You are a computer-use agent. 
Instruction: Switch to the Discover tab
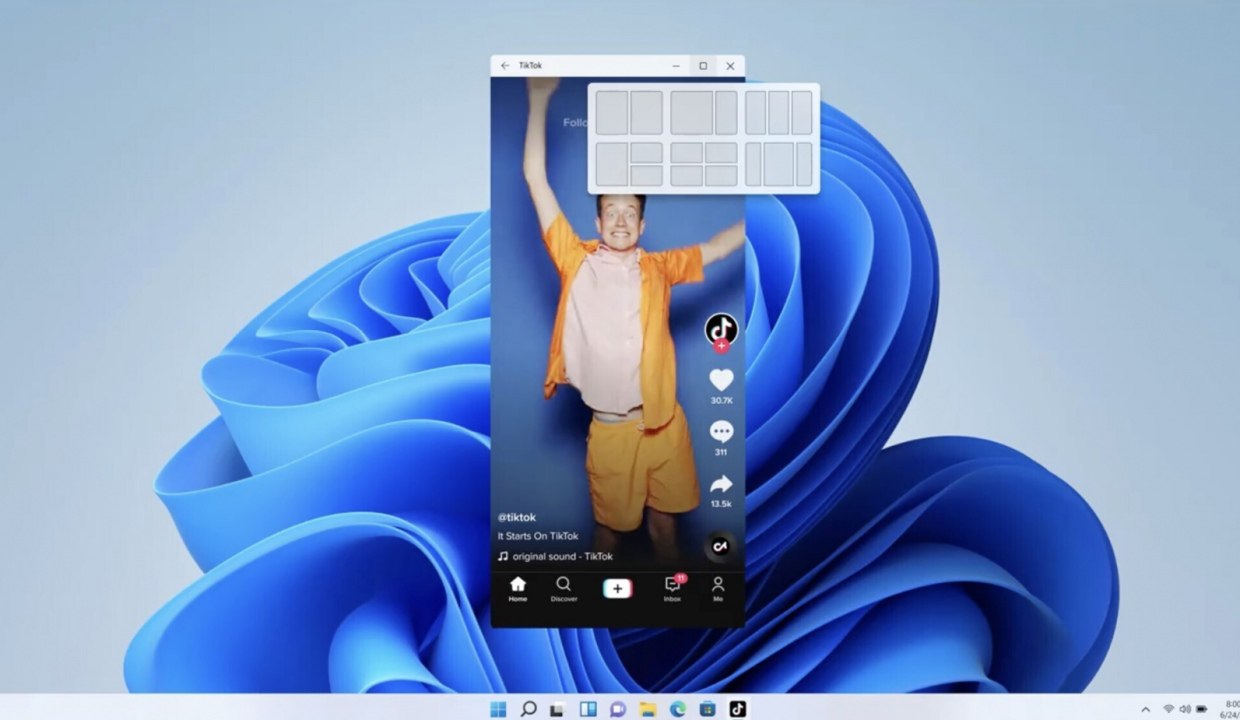pos(564,589)
